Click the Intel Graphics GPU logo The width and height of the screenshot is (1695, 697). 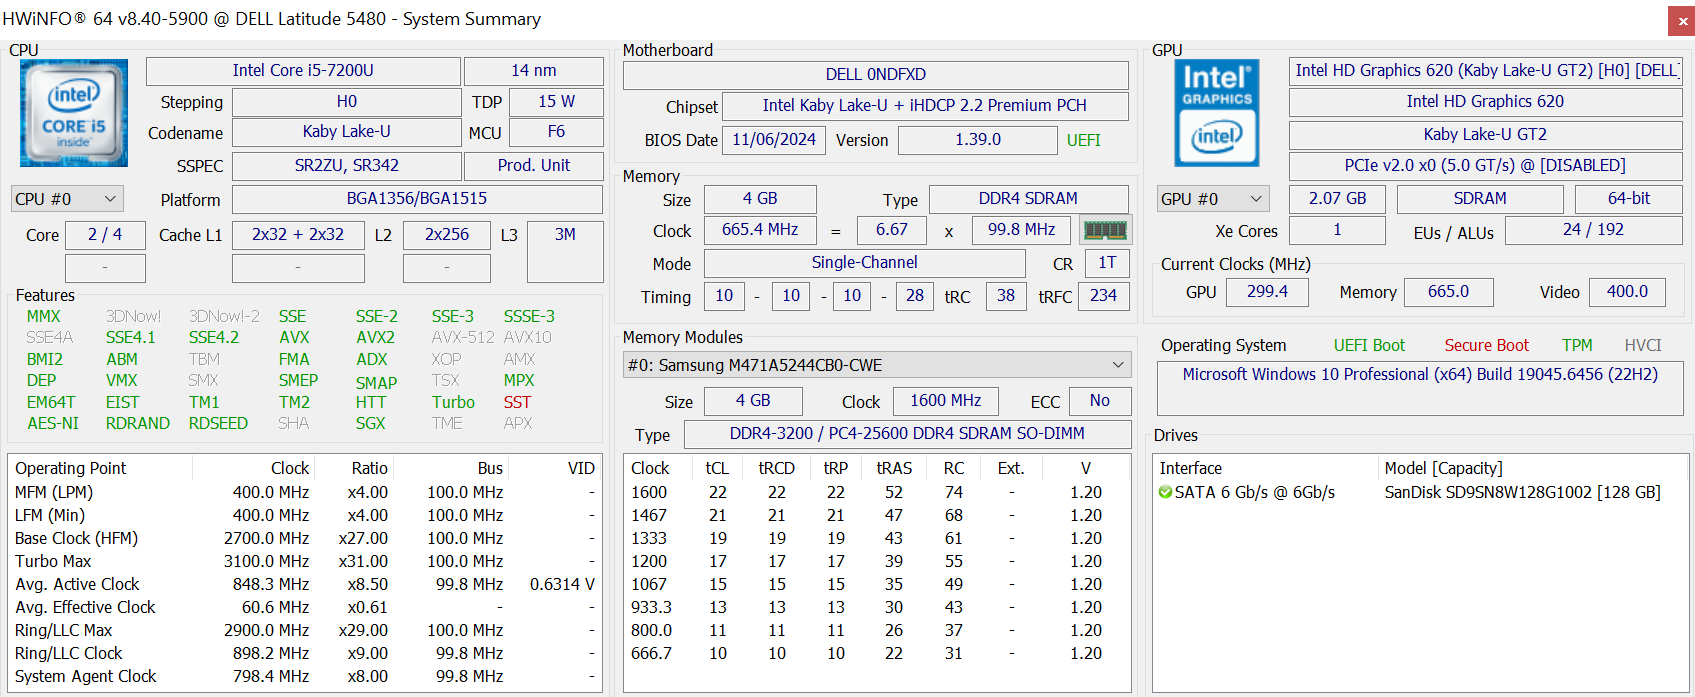pyautogui.click(x=1216, y=113)
